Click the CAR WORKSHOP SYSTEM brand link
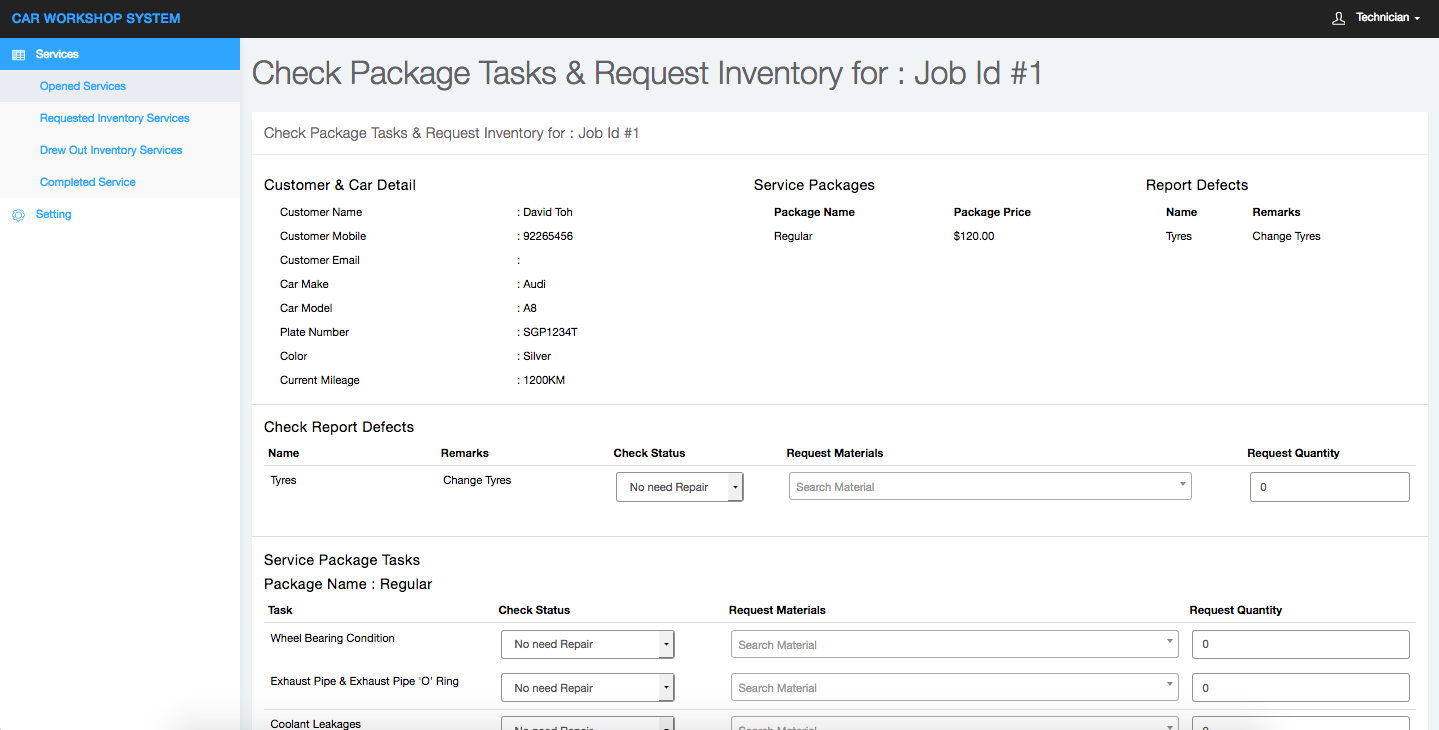Image resolution: width=1439 pixels, height=730 pixels. coord(96,19)
